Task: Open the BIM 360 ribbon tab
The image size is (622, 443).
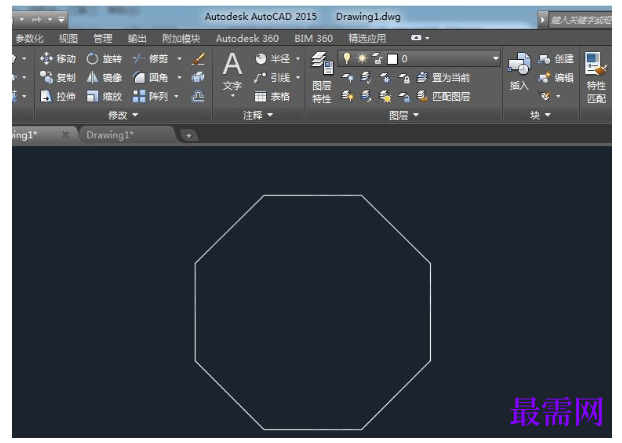Action: [313, 38]
